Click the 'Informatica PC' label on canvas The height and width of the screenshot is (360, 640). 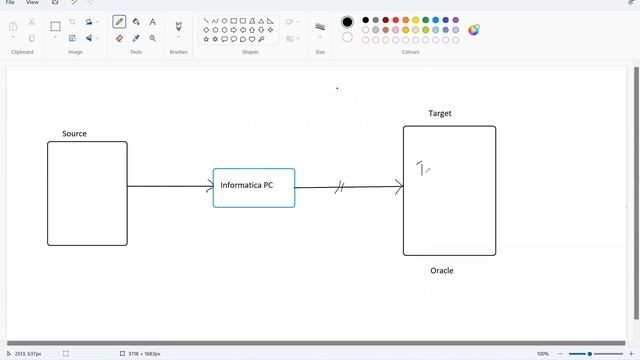tap(247, 185)
